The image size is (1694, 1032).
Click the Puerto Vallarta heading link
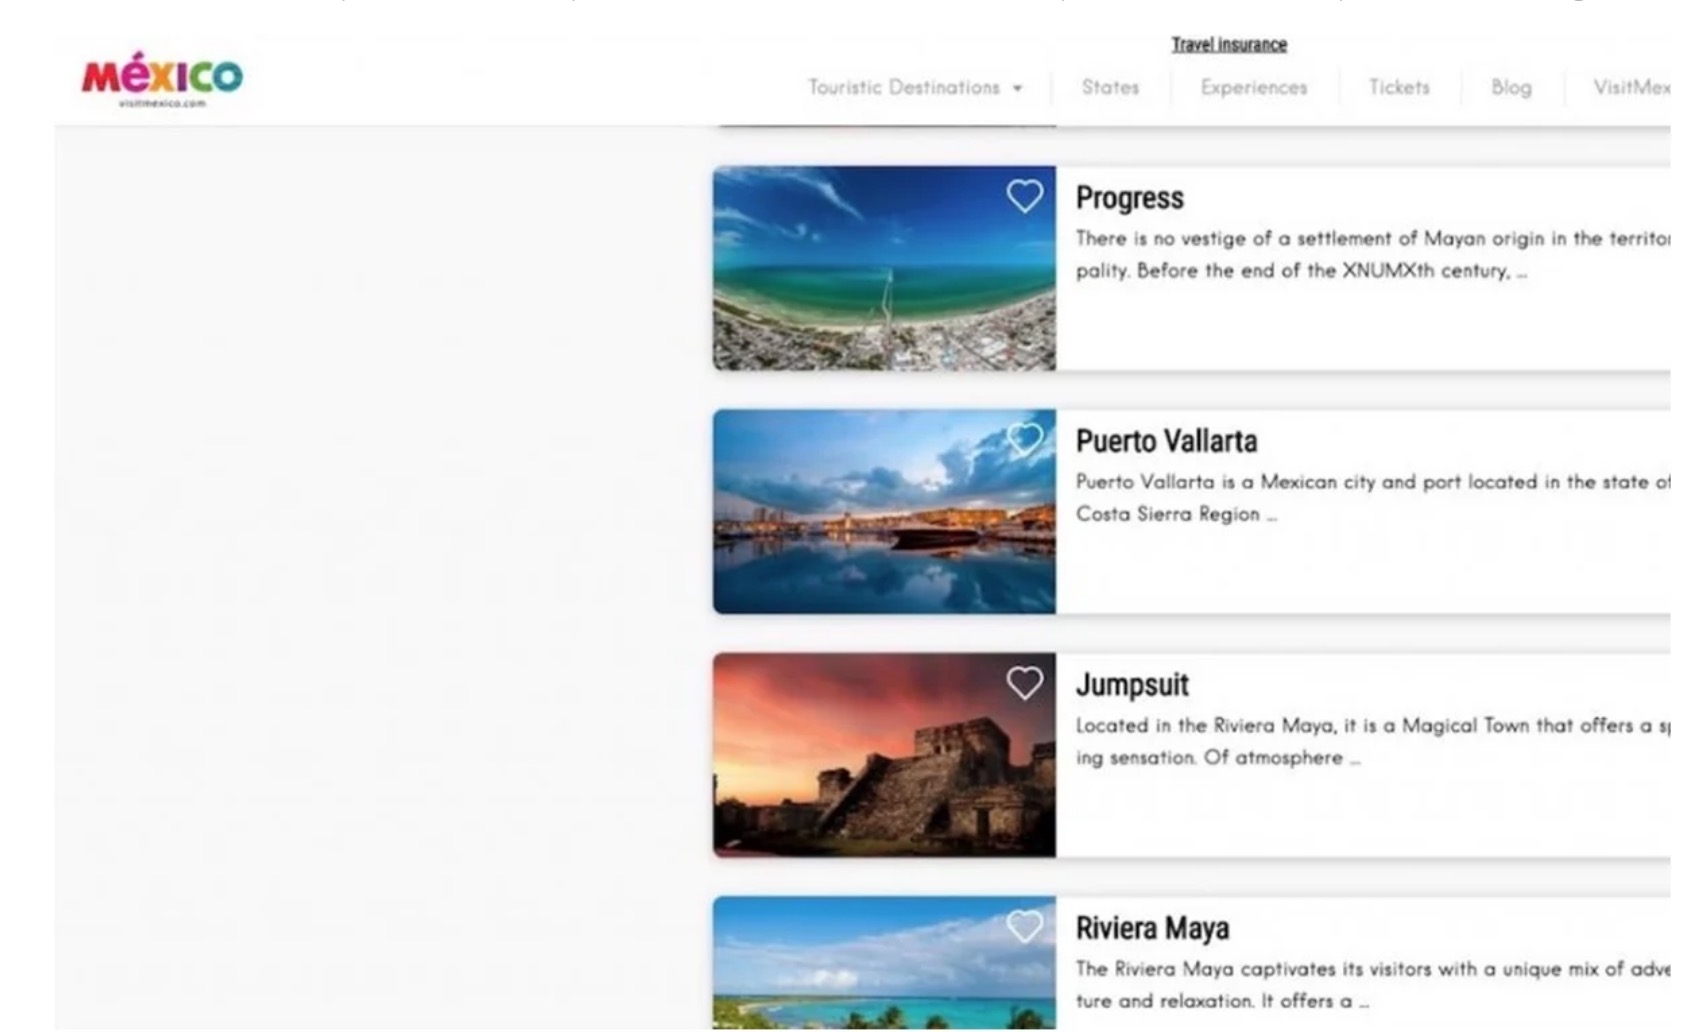[1166, 441]
